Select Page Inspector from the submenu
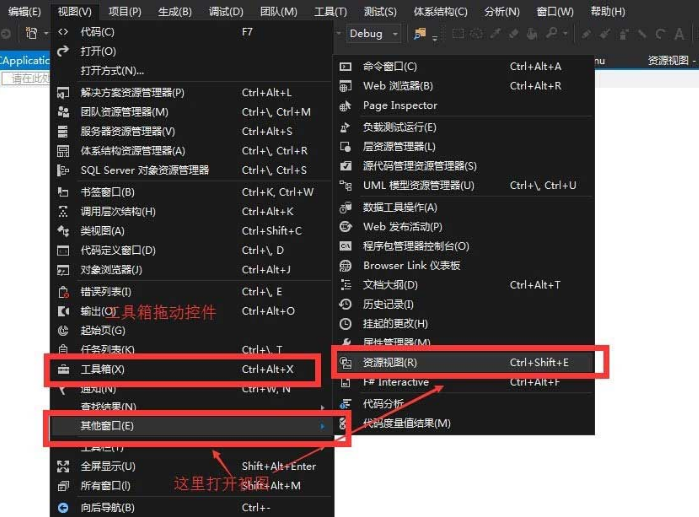699x517 pixels. point(400,106)
